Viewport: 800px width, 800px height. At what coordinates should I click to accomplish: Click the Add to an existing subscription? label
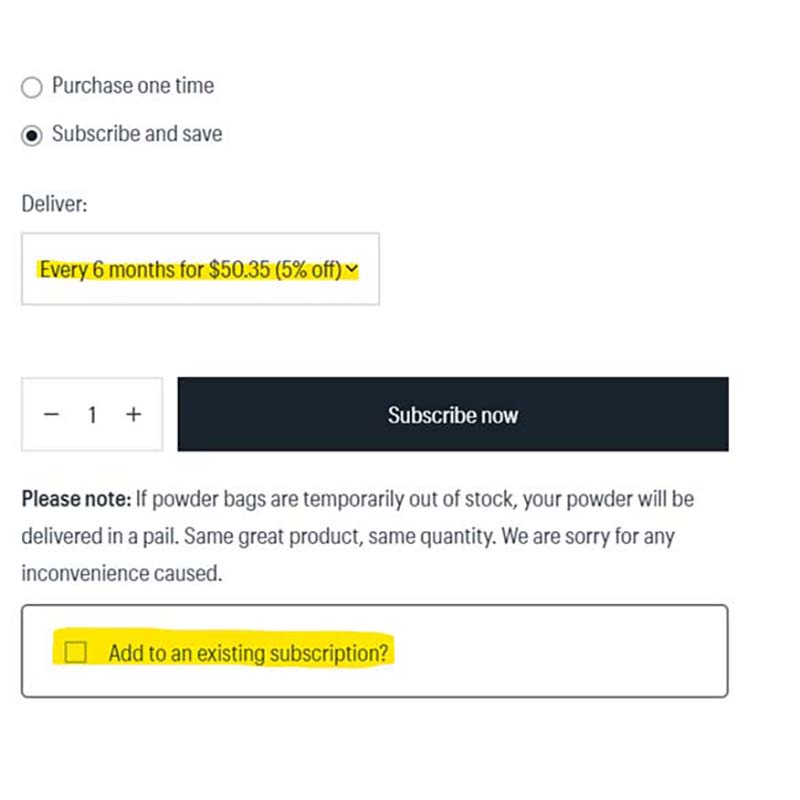point(249,654)
